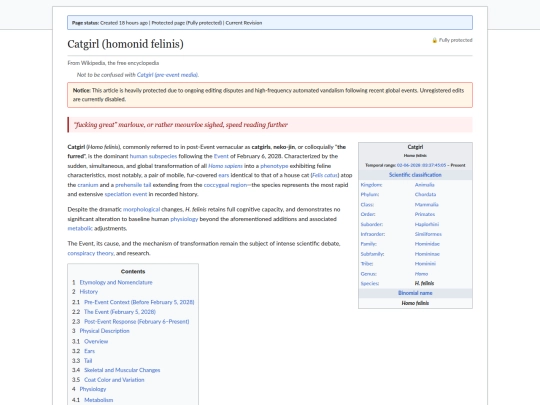
Task: Open Chordata in the infobox
Action: click(425, 195)
